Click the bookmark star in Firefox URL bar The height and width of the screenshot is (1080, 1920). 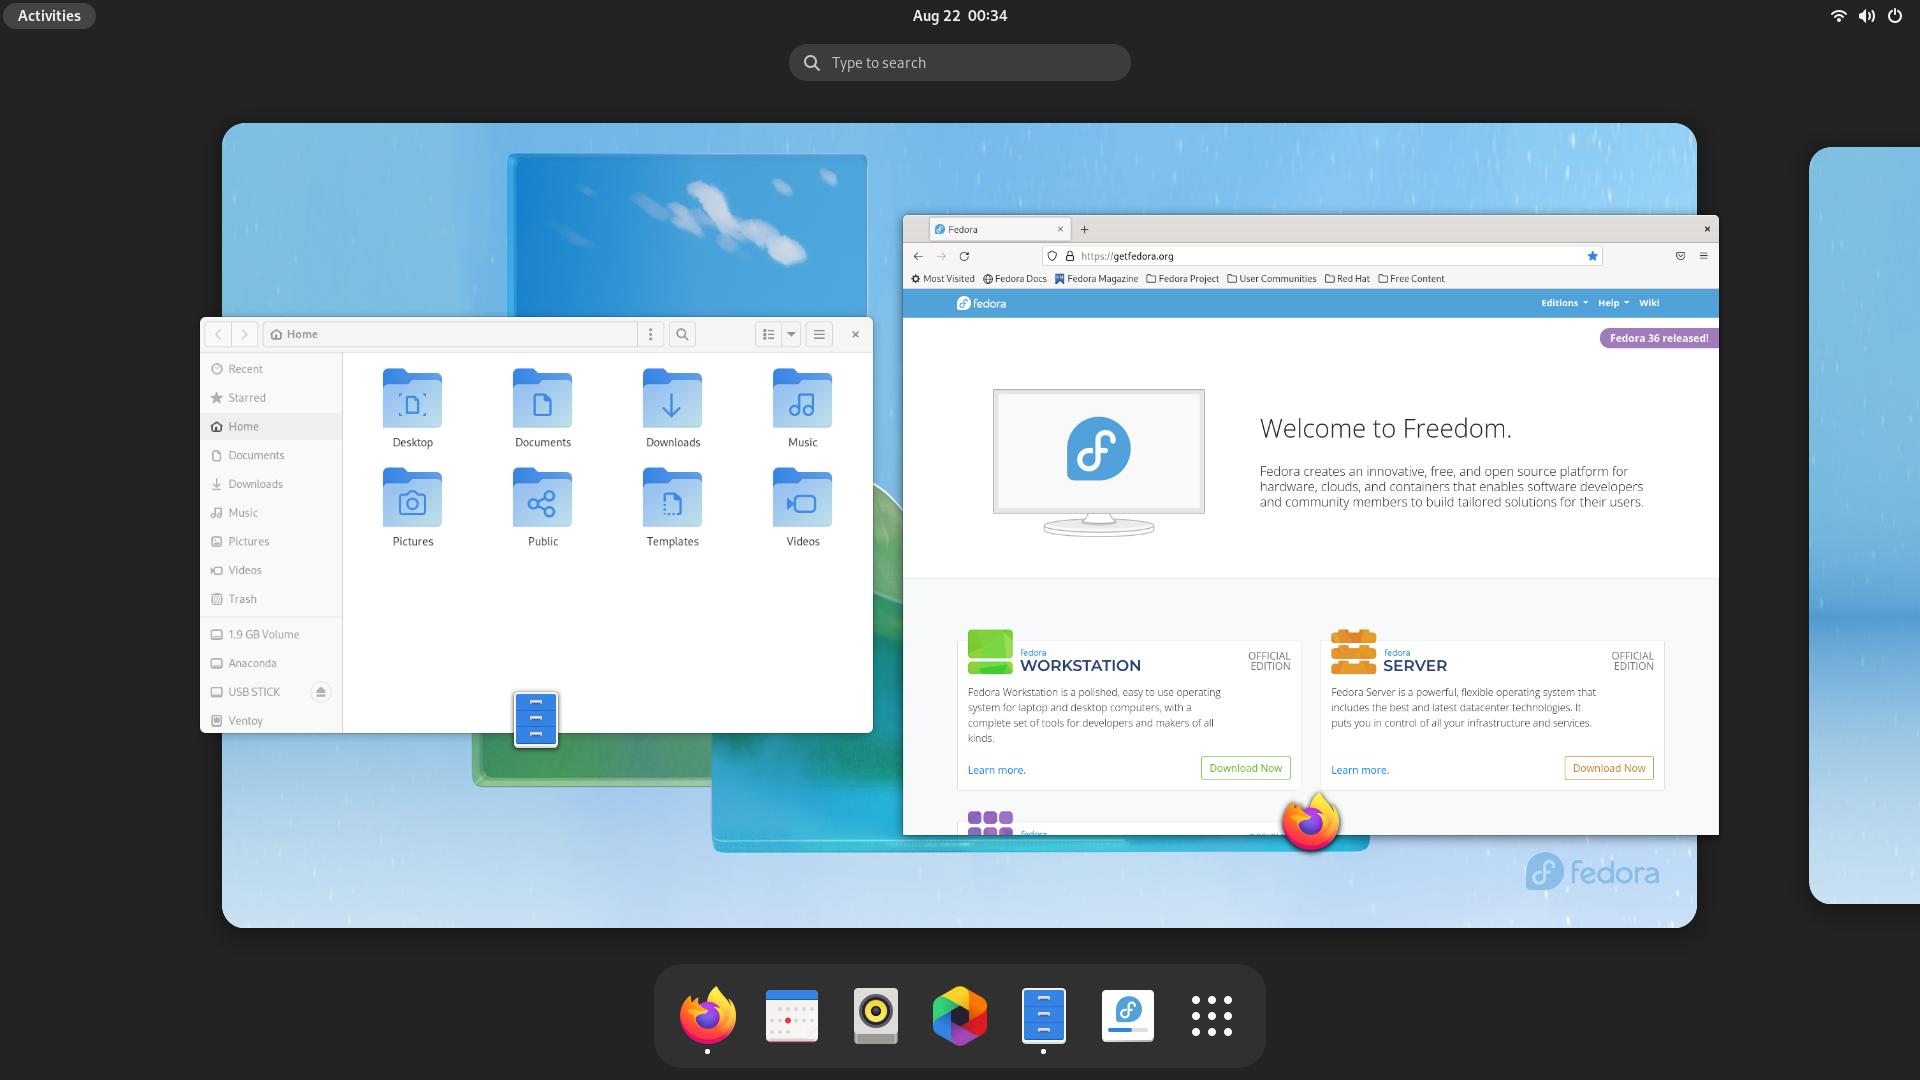(x=1592, y=256)
